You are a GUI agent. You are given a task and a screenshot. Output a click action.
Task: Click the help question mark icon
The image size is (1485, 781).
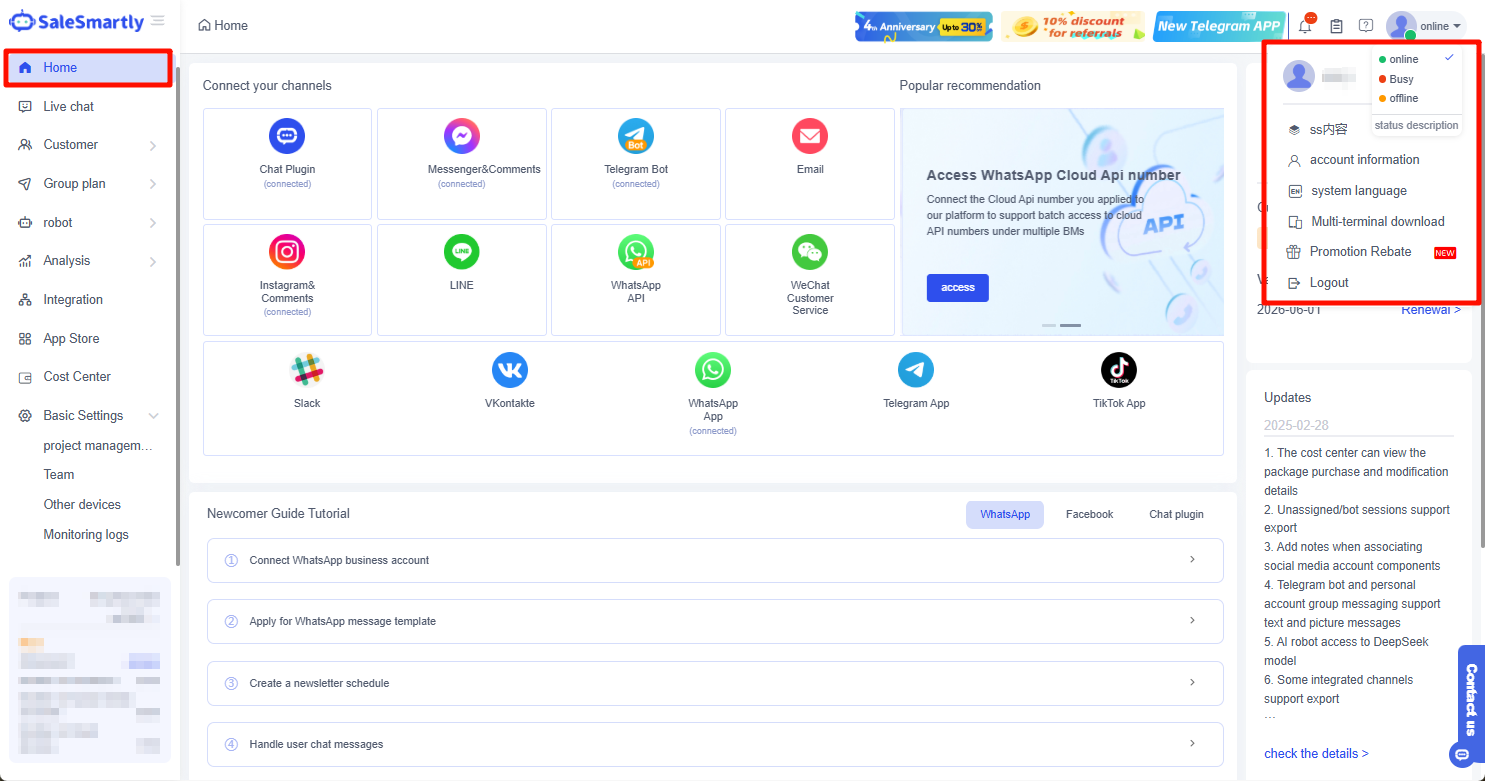1366,26
